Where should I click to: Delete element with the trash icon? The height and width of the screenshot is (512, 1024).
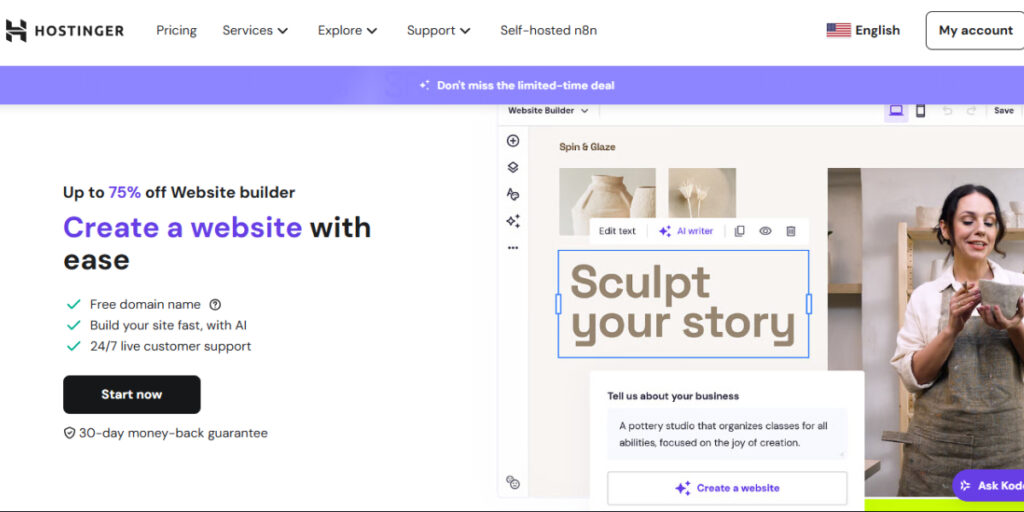(x=791, y=231)
